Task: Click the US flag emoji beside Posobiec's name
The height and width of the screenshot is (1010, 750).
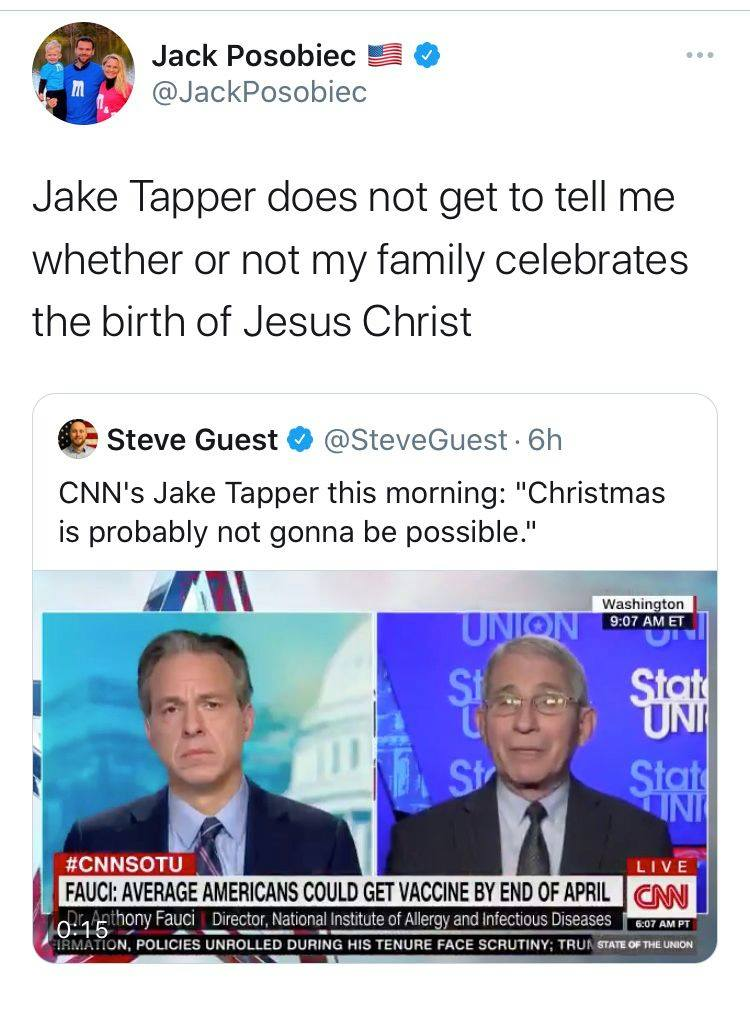Action: point(385,57)
